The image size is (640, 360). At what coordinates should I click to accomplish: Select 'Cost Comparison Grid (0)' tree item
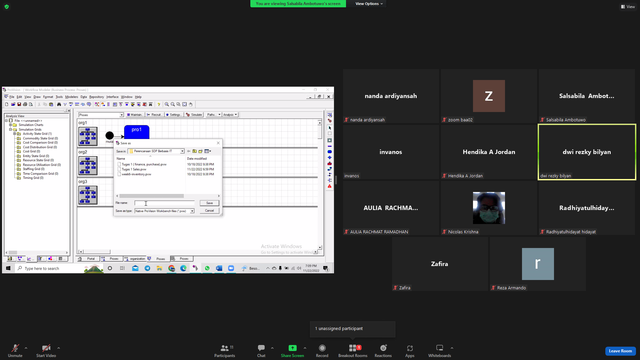40,142
